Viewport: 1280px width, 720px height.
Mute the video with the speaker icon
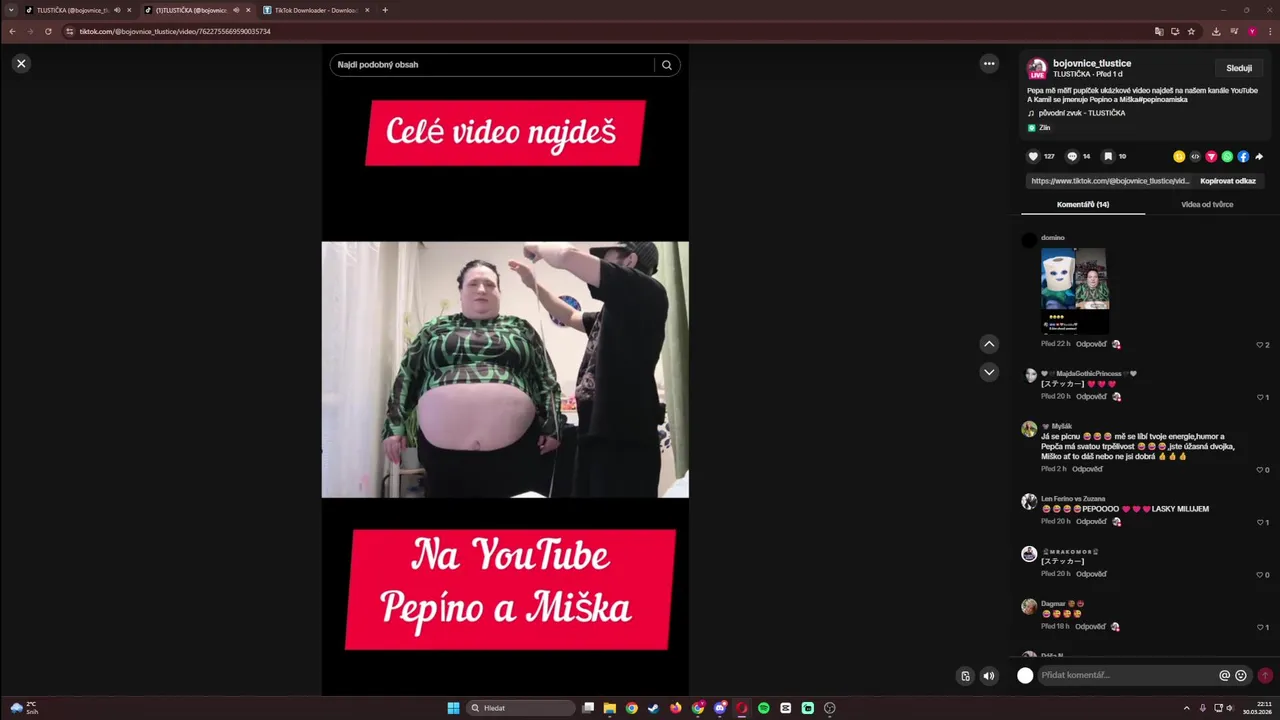989,676
